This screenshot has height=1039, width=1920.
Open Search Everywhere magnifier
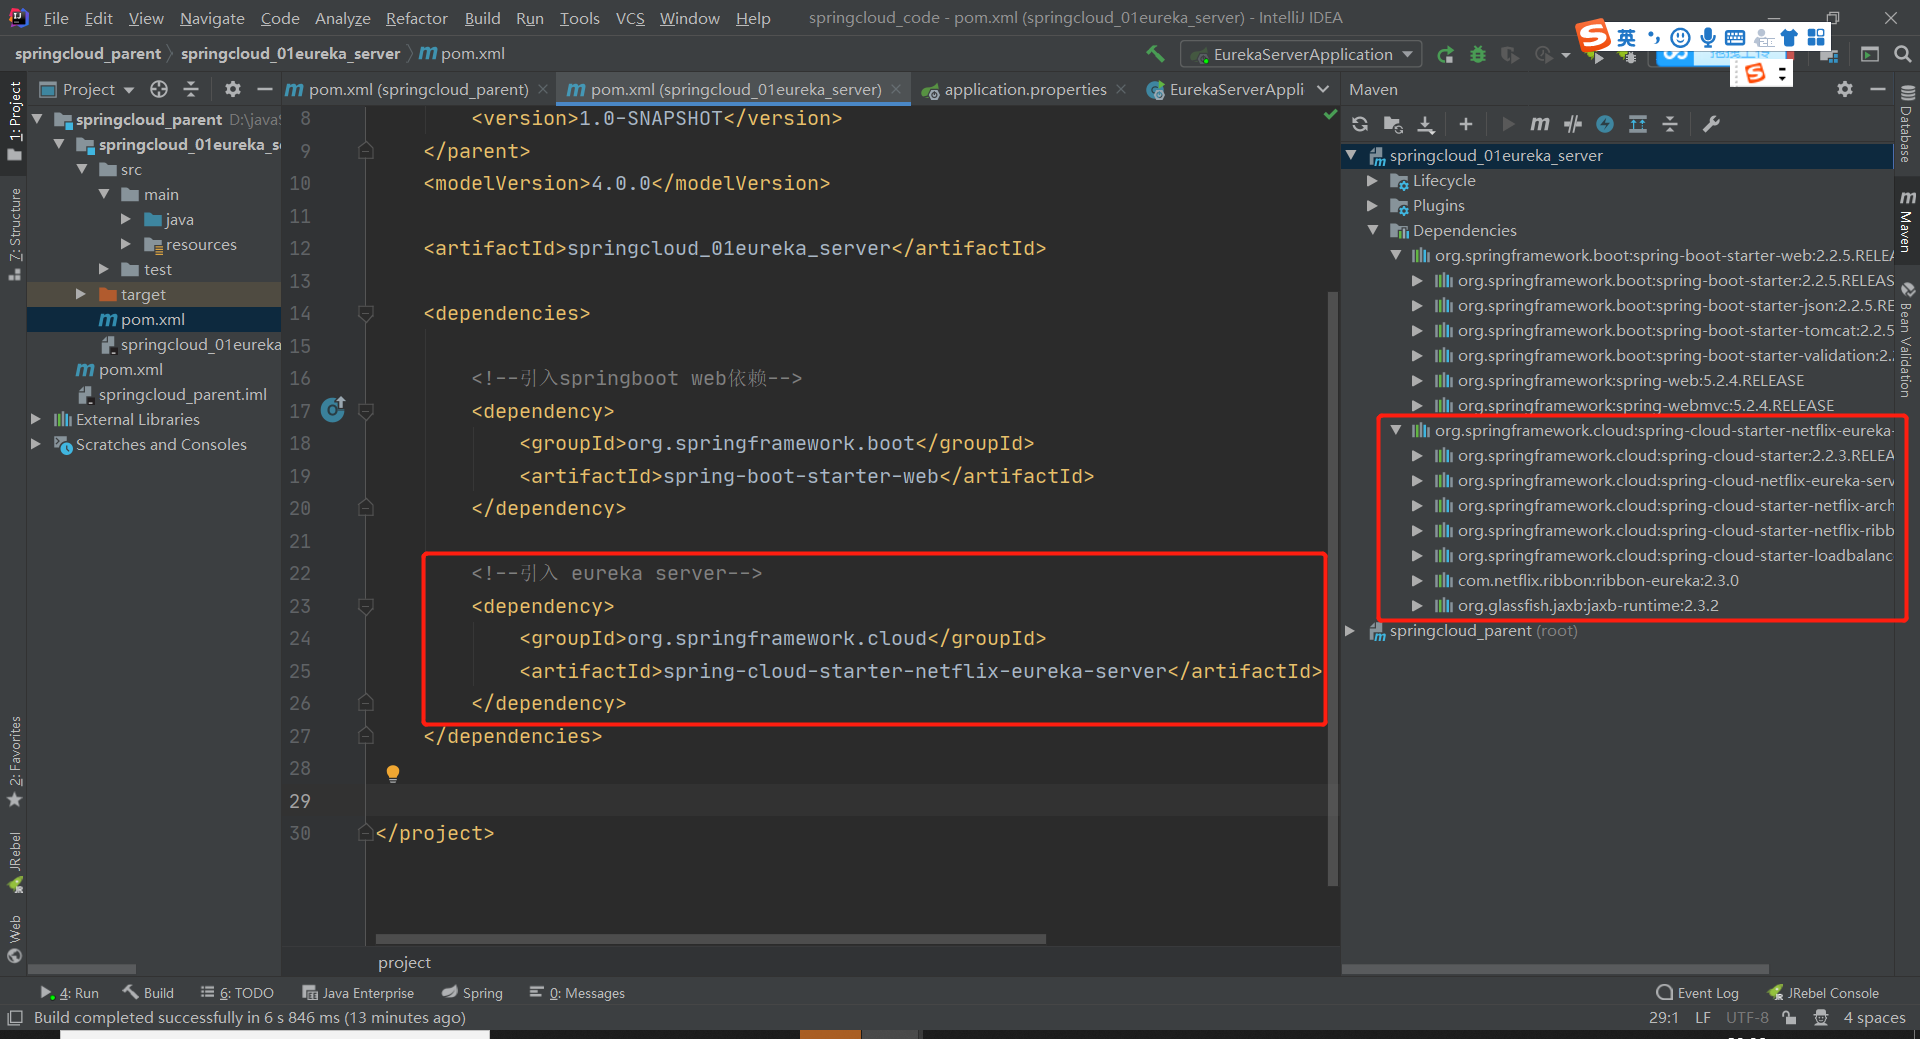point(1903,54)
